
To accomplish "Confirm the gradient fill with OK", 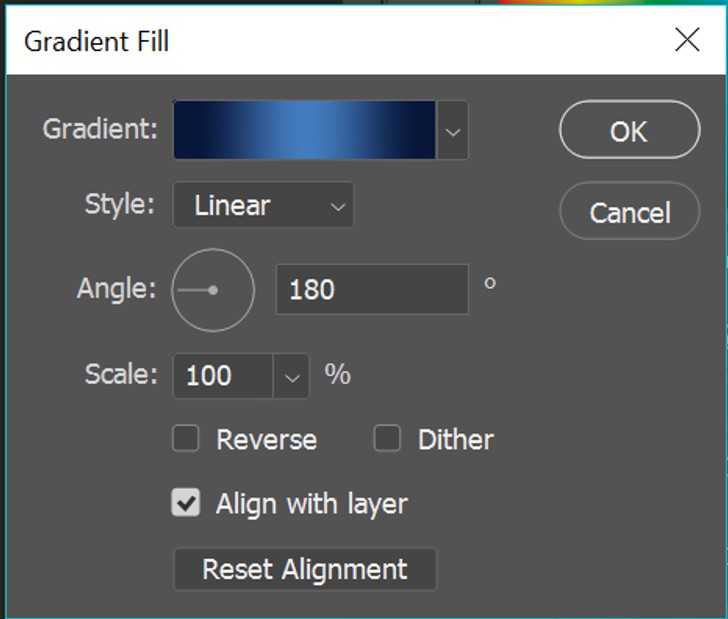I will pyautogui.click(x=629, y=131).
